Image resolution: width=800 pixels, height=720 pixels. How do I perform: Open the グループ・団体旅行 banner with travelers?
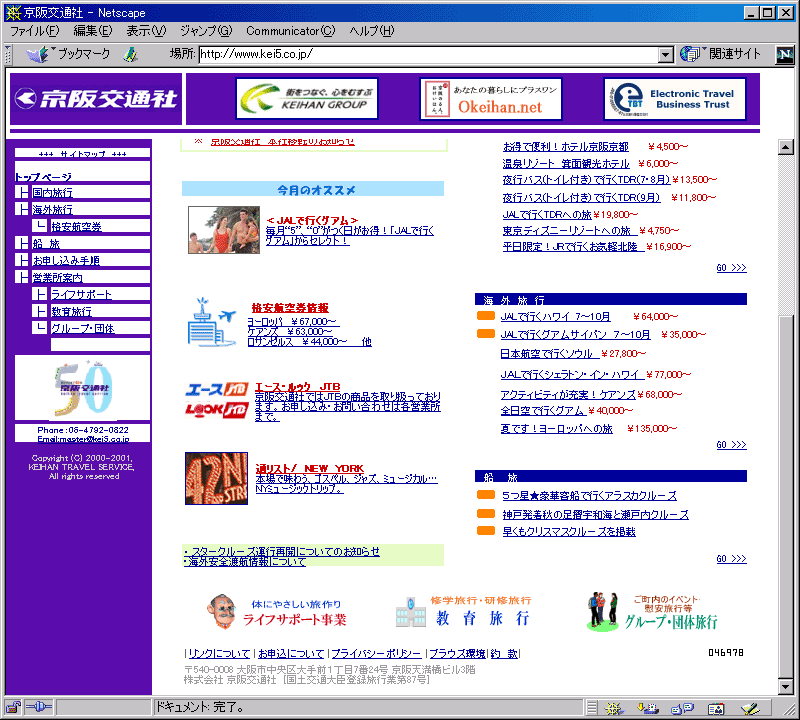tap(652, 612)
